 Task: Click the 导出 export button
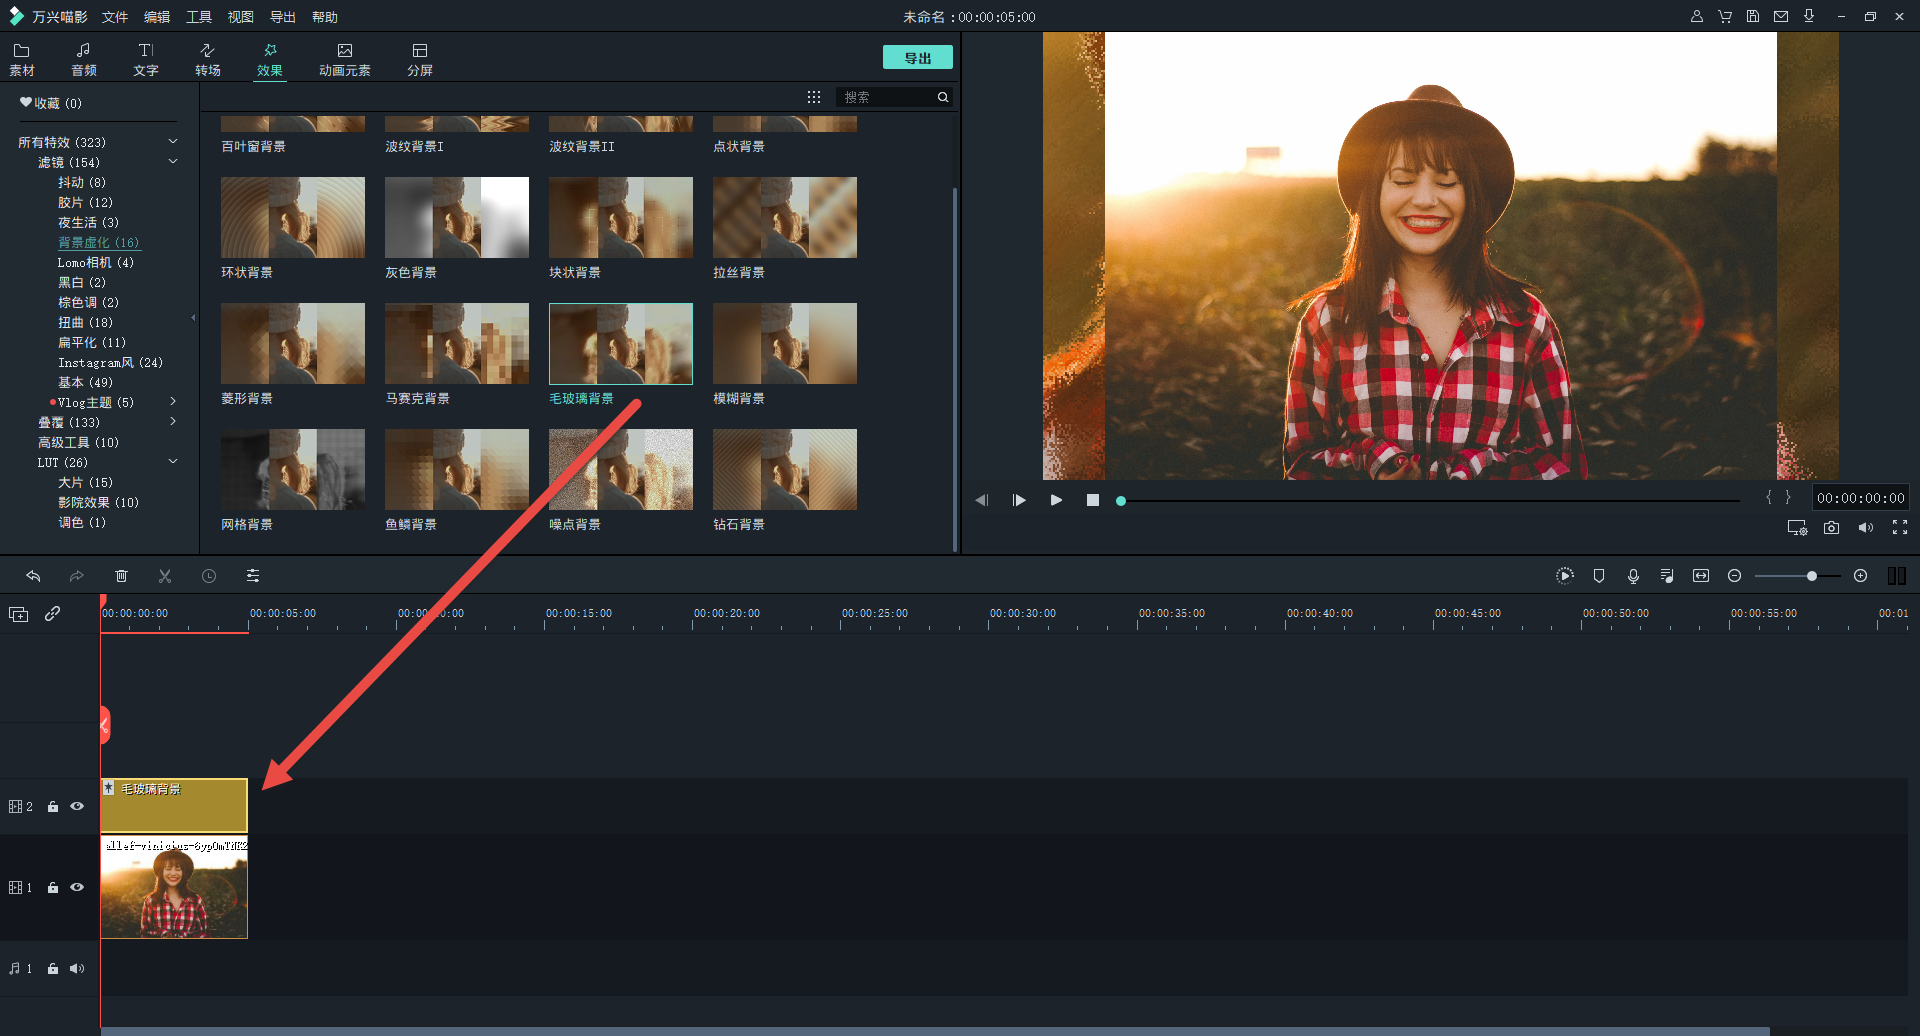coord(917,58)
